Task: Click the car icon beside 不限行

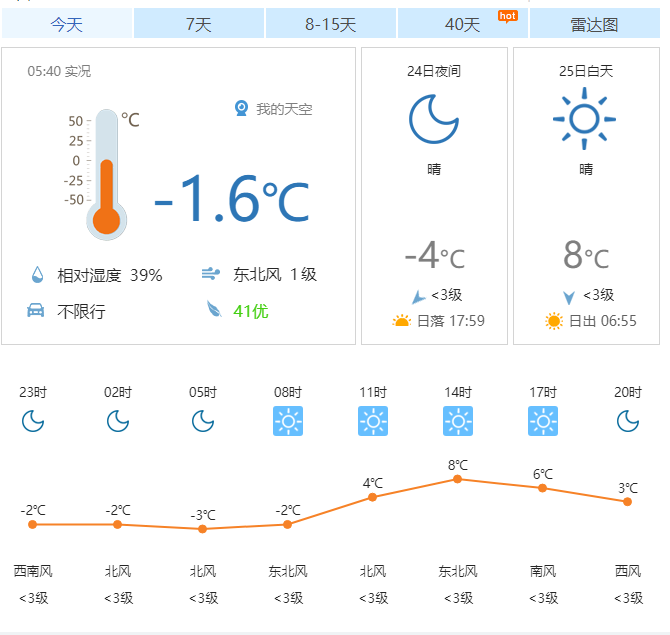Action: click(x=36, y=311)
